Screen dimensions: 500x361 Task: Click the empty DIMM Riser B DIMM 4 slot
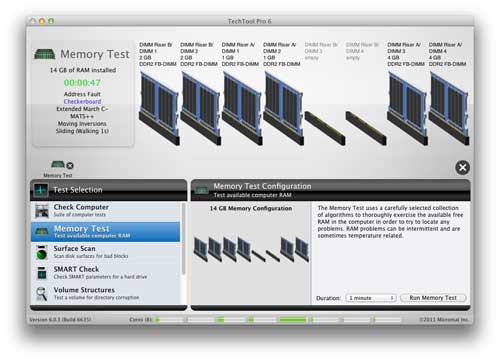click(366, 128)
